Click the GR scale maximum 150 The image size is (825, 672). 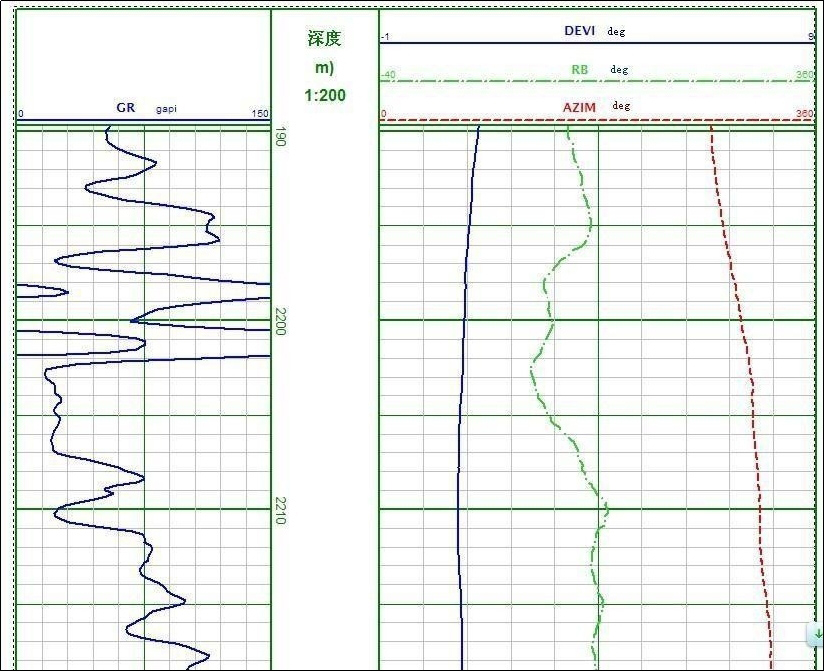click(x=260, y=113)
